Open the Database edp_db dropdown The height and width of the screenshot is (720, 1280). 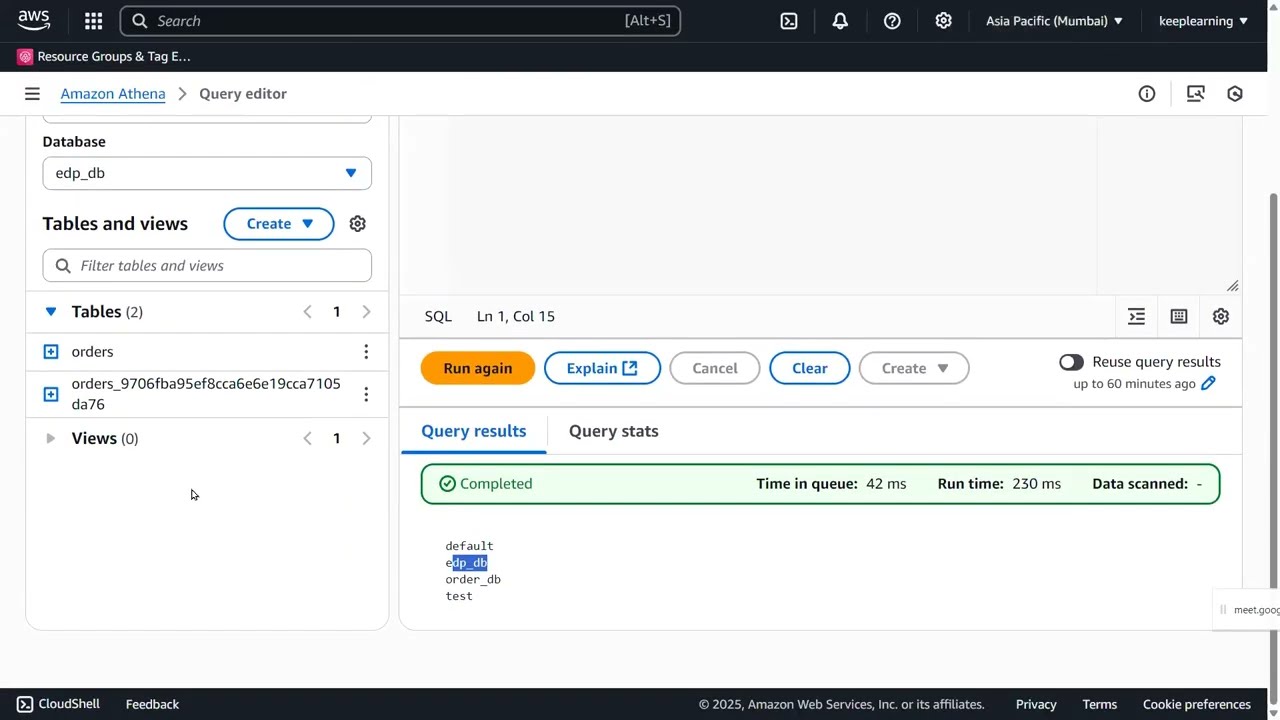click(x=207, y=173)
